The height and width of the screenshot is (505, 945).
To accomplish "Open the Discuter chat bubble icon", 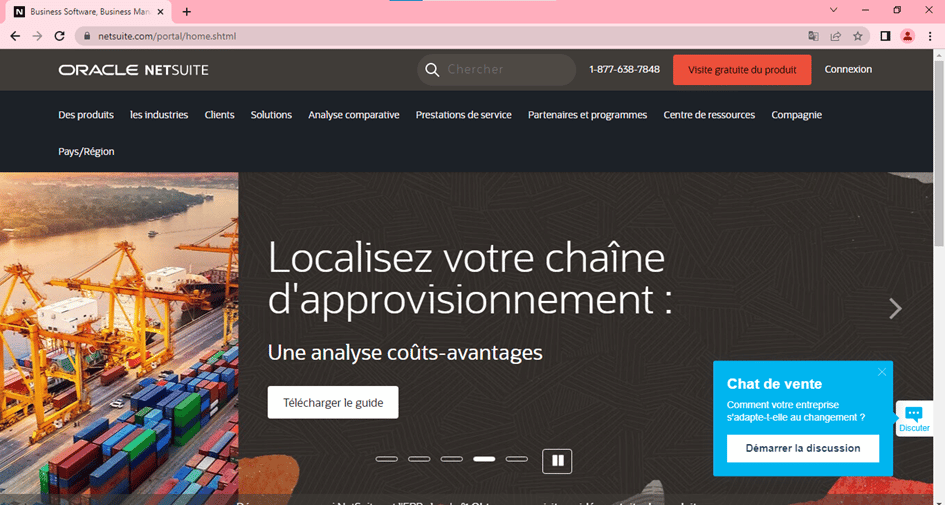I will 913,416.
